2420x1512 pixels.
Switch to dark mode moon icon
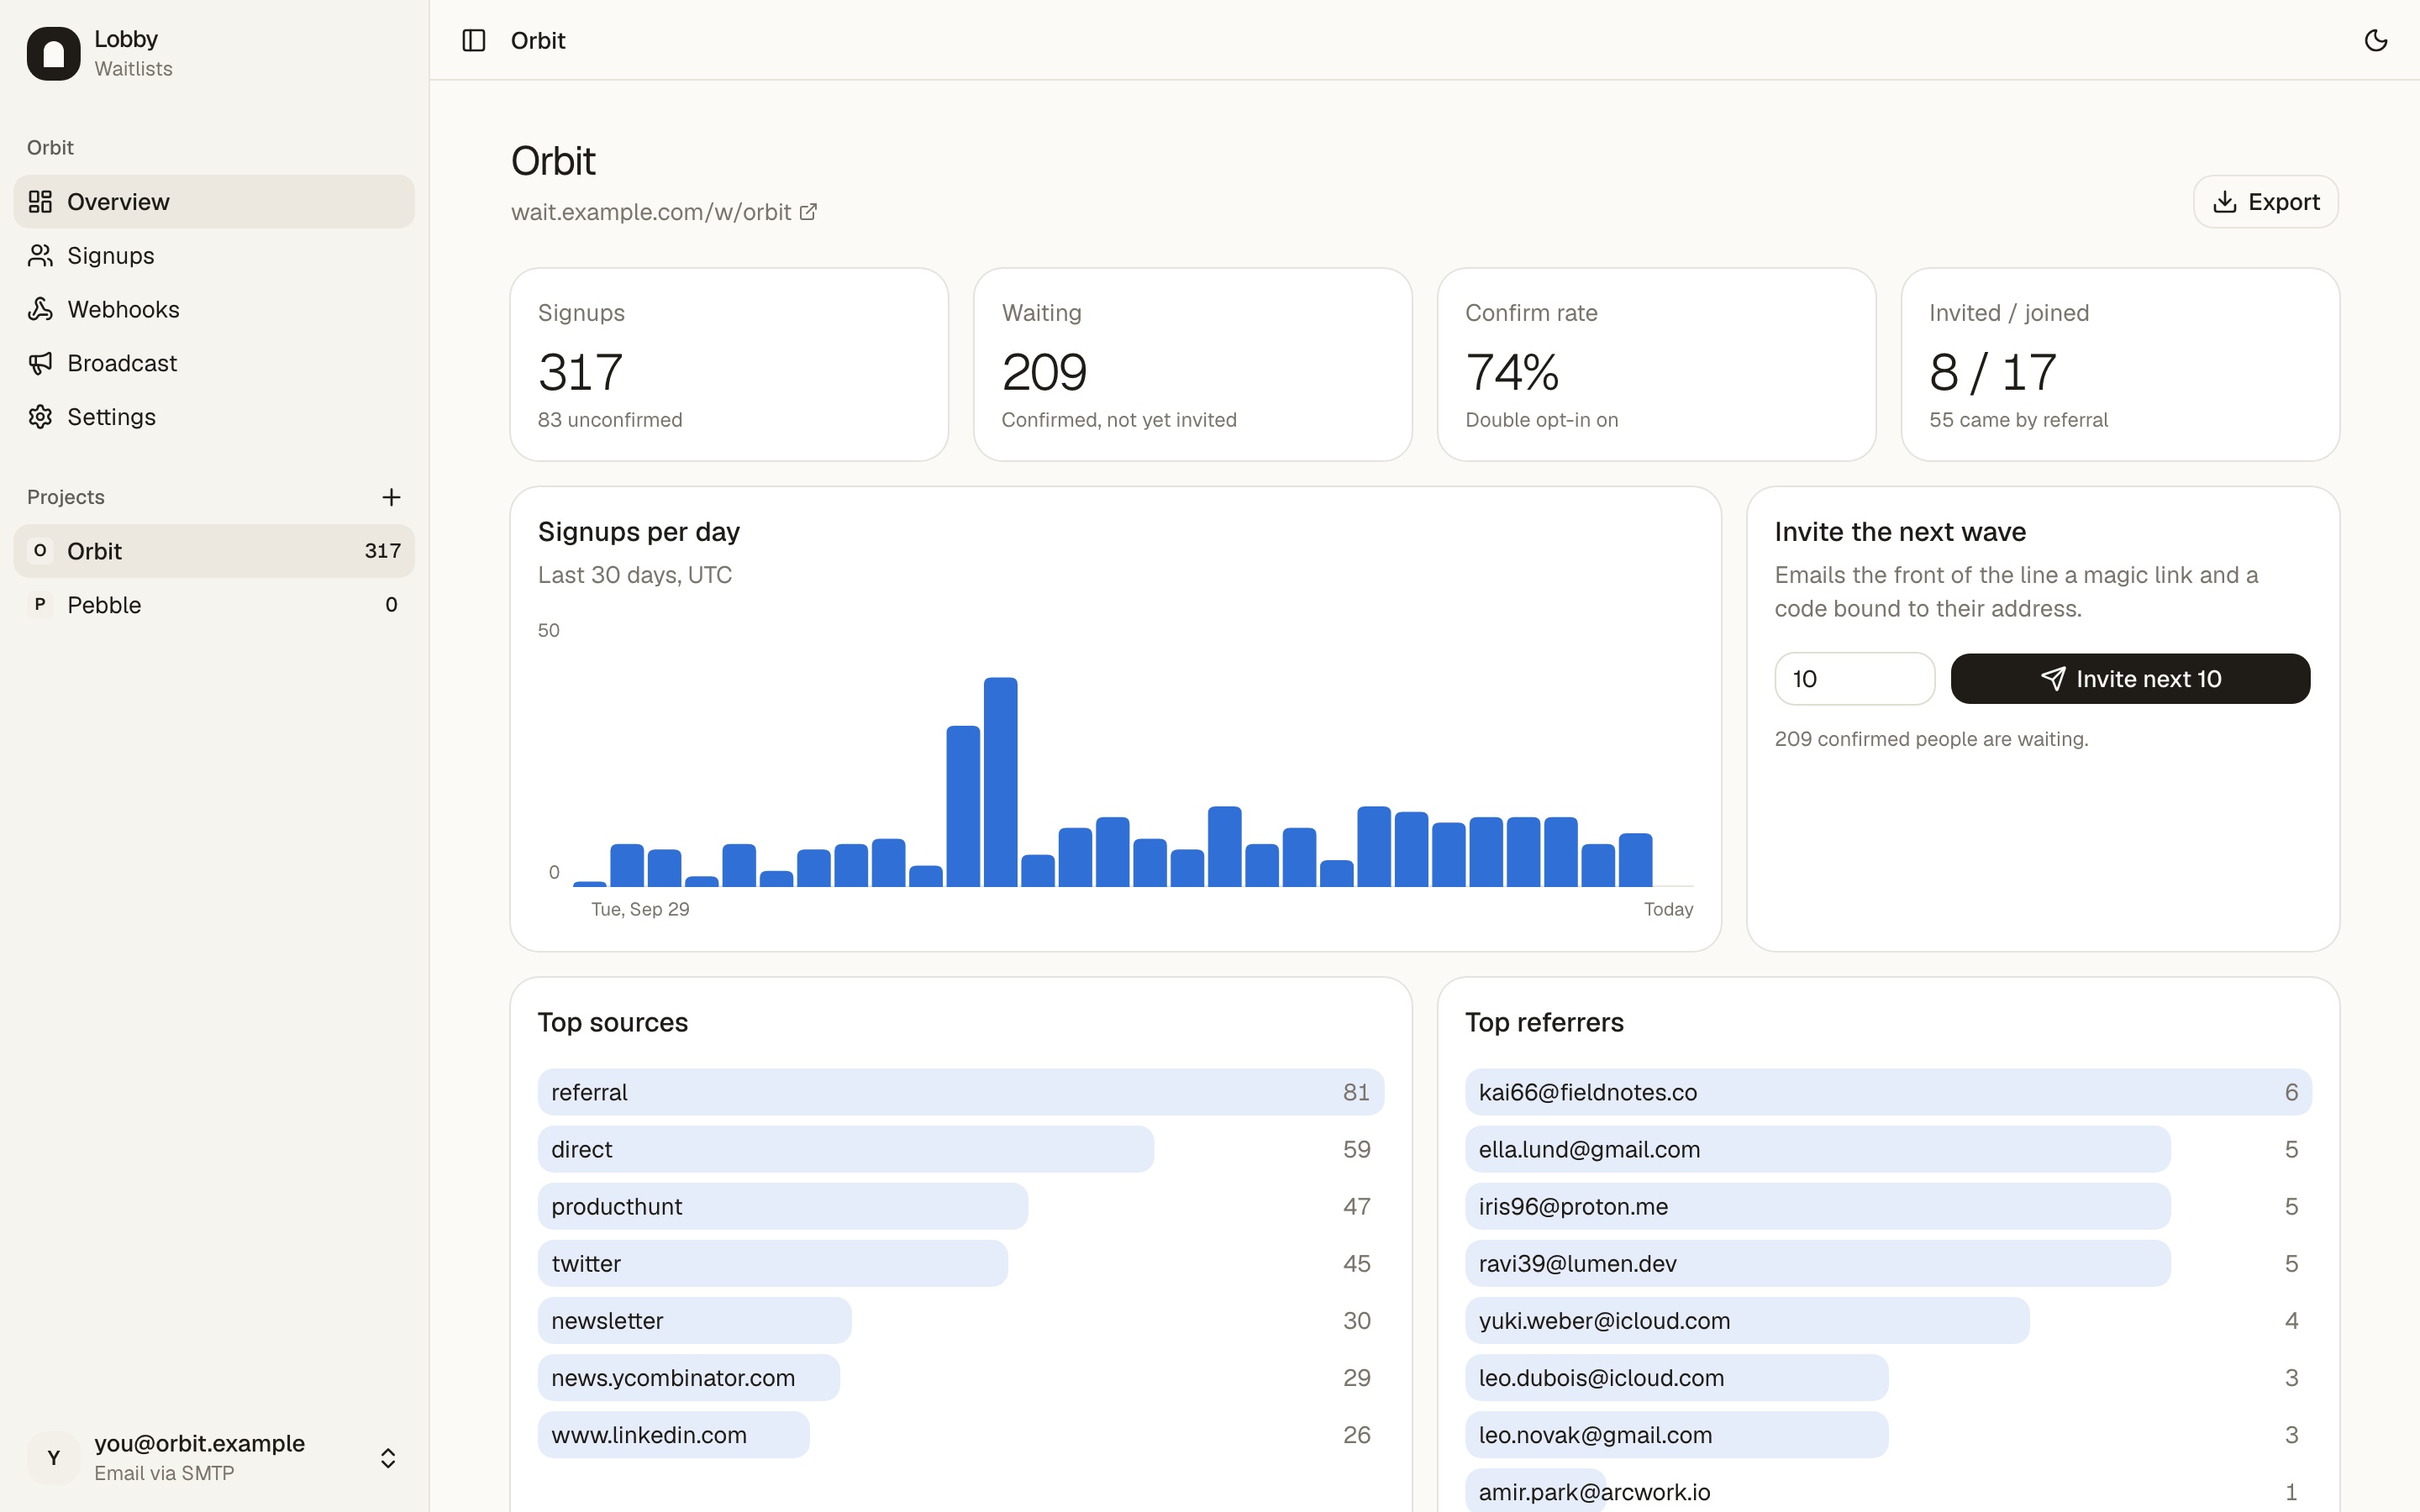click(2375, 40)
